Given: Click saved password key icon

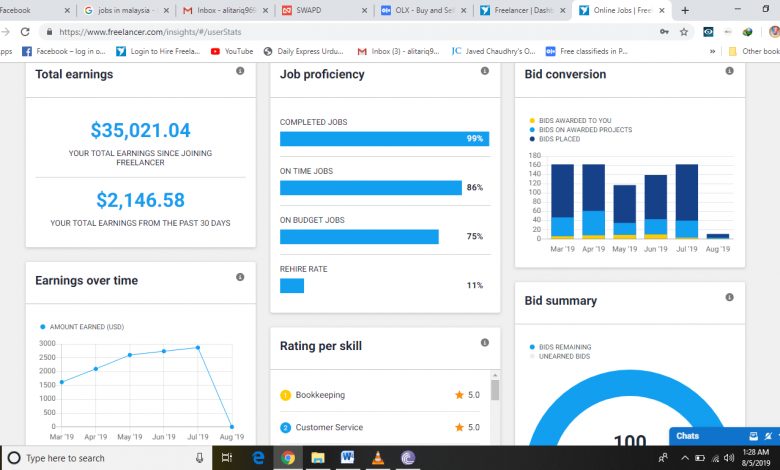Looking at the screenshot, I should click(664, 32).
